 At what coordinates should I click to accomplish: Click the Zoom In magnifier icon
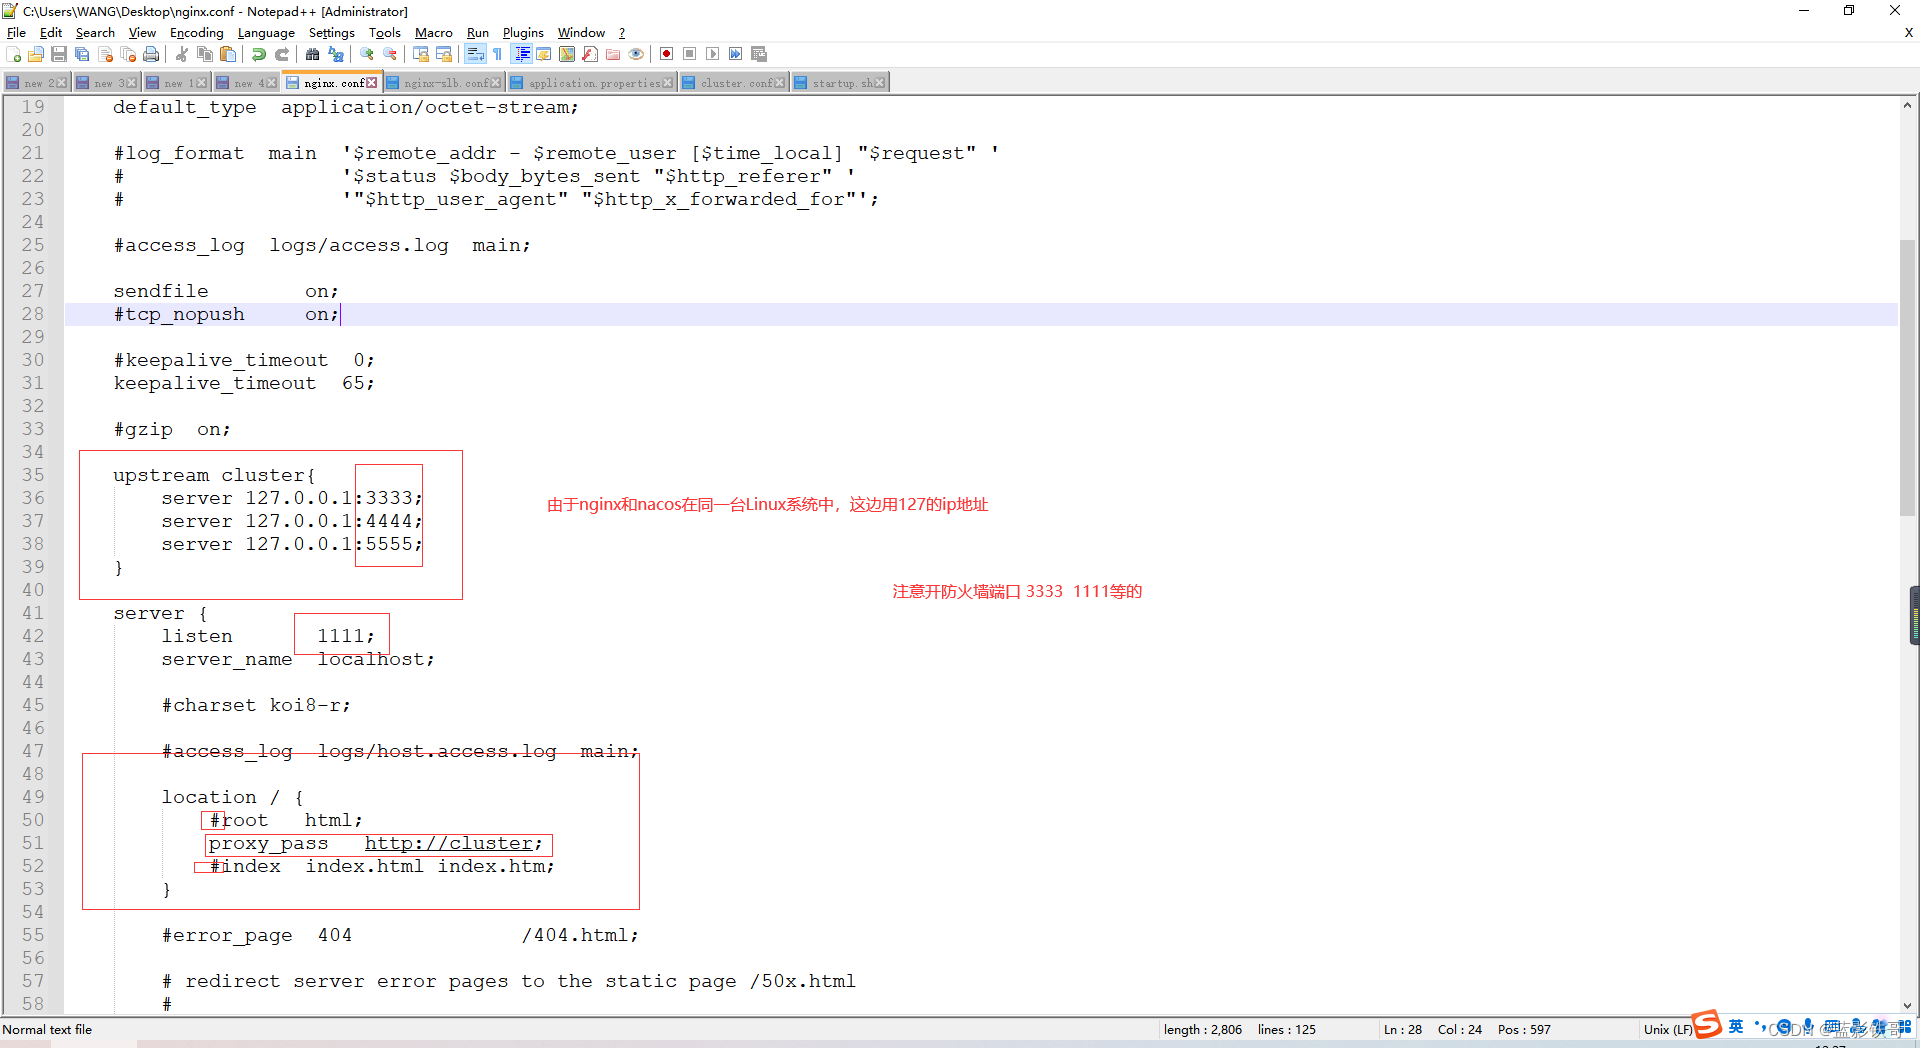click(x=367, y=54)
